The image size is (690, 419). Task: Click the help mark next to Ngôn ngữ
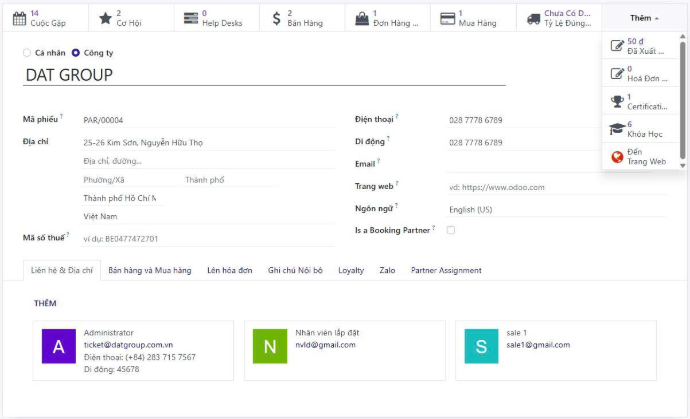(x=396, y=205)
